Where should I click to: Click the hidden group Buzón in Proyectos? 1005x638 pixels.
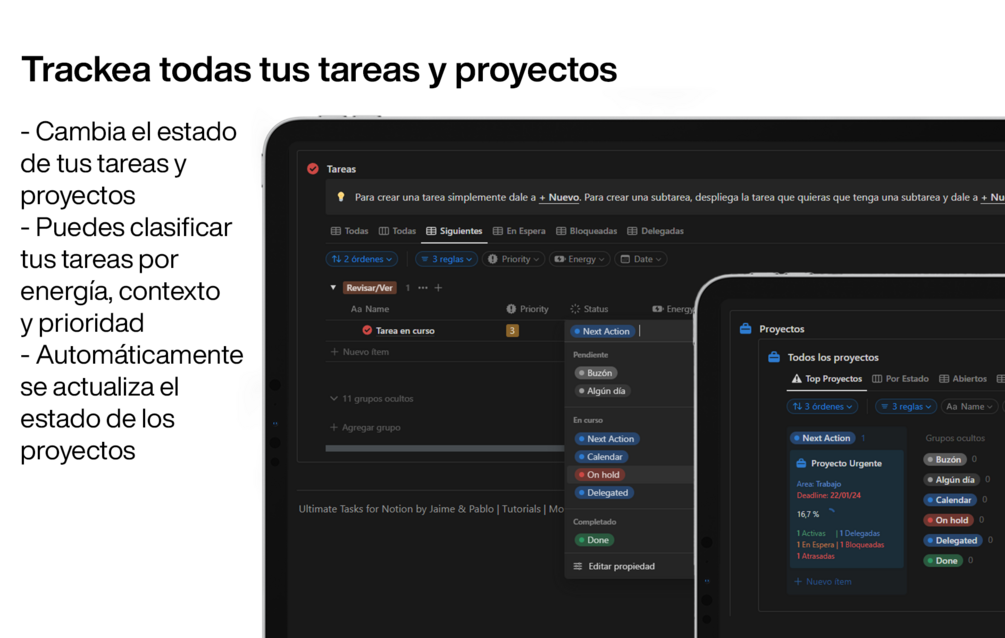[944, 459]
